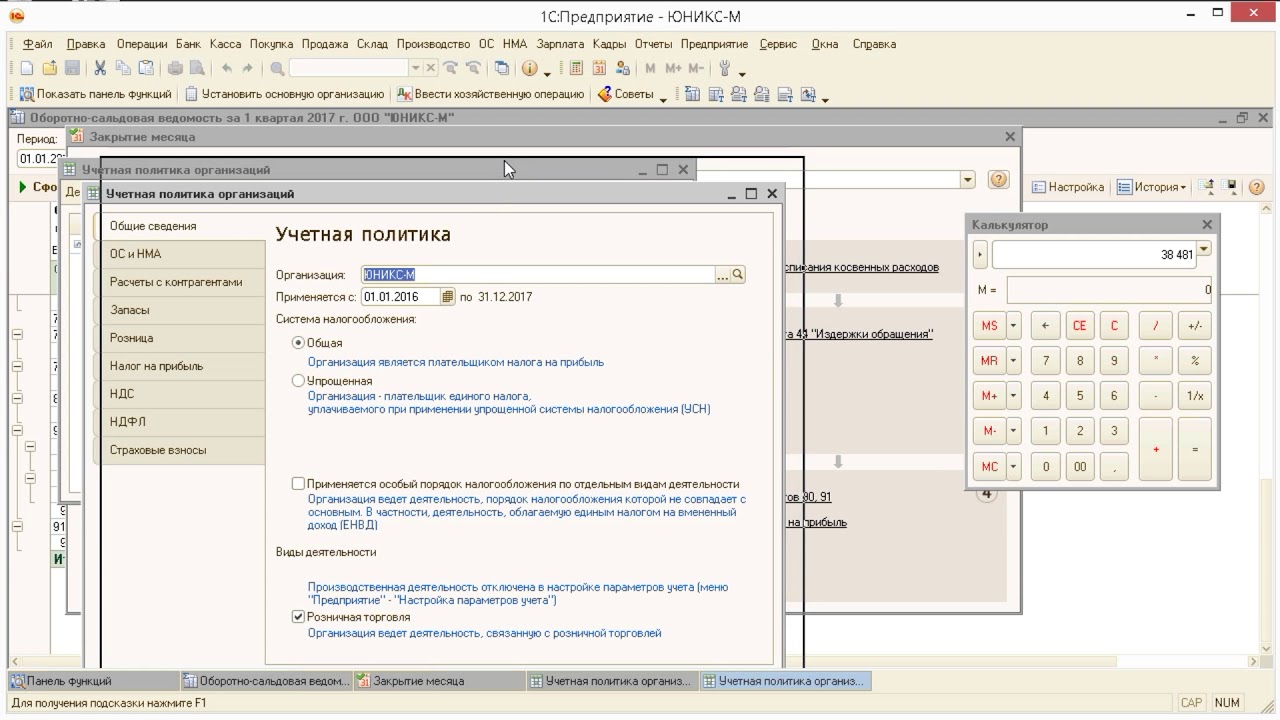
Task: Click the help question icon left of the Настройка button
Action: (x=997, y=180)
